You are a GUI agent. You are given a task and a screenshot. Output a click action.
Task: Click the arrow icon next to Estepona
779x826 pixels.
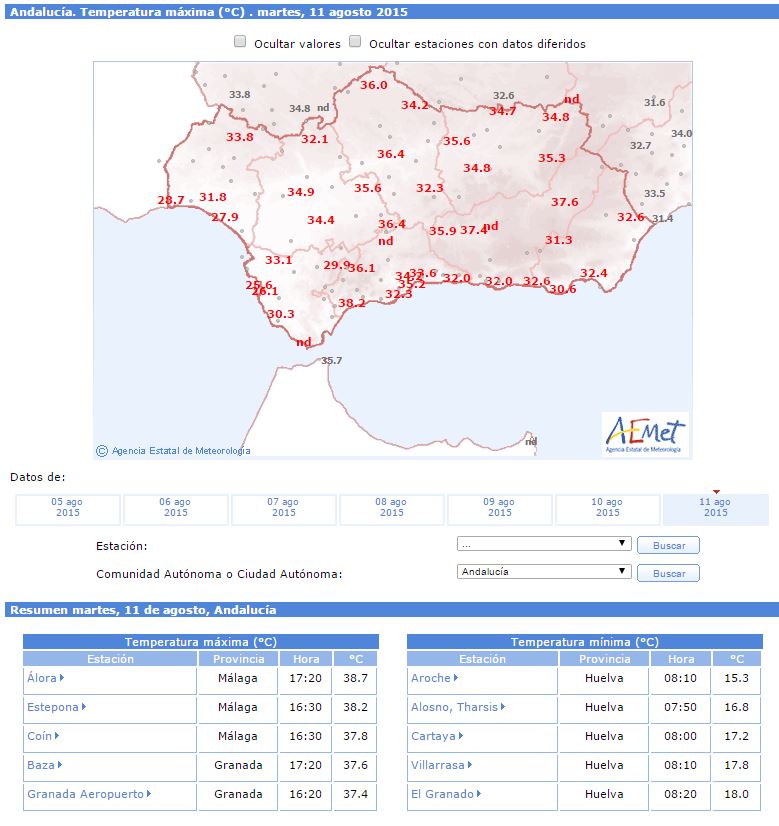[x=84, y=708]
